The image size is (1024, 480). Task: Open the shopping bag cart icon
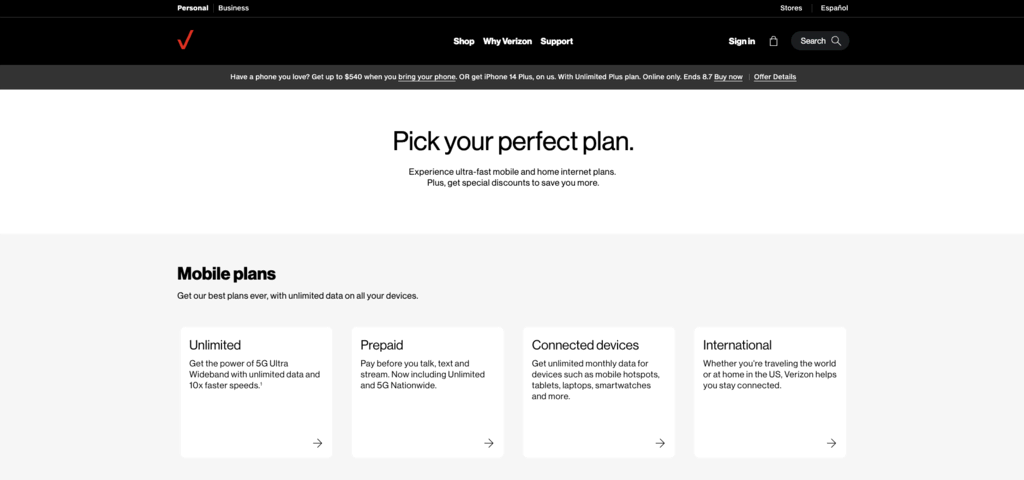pos(773,41)
